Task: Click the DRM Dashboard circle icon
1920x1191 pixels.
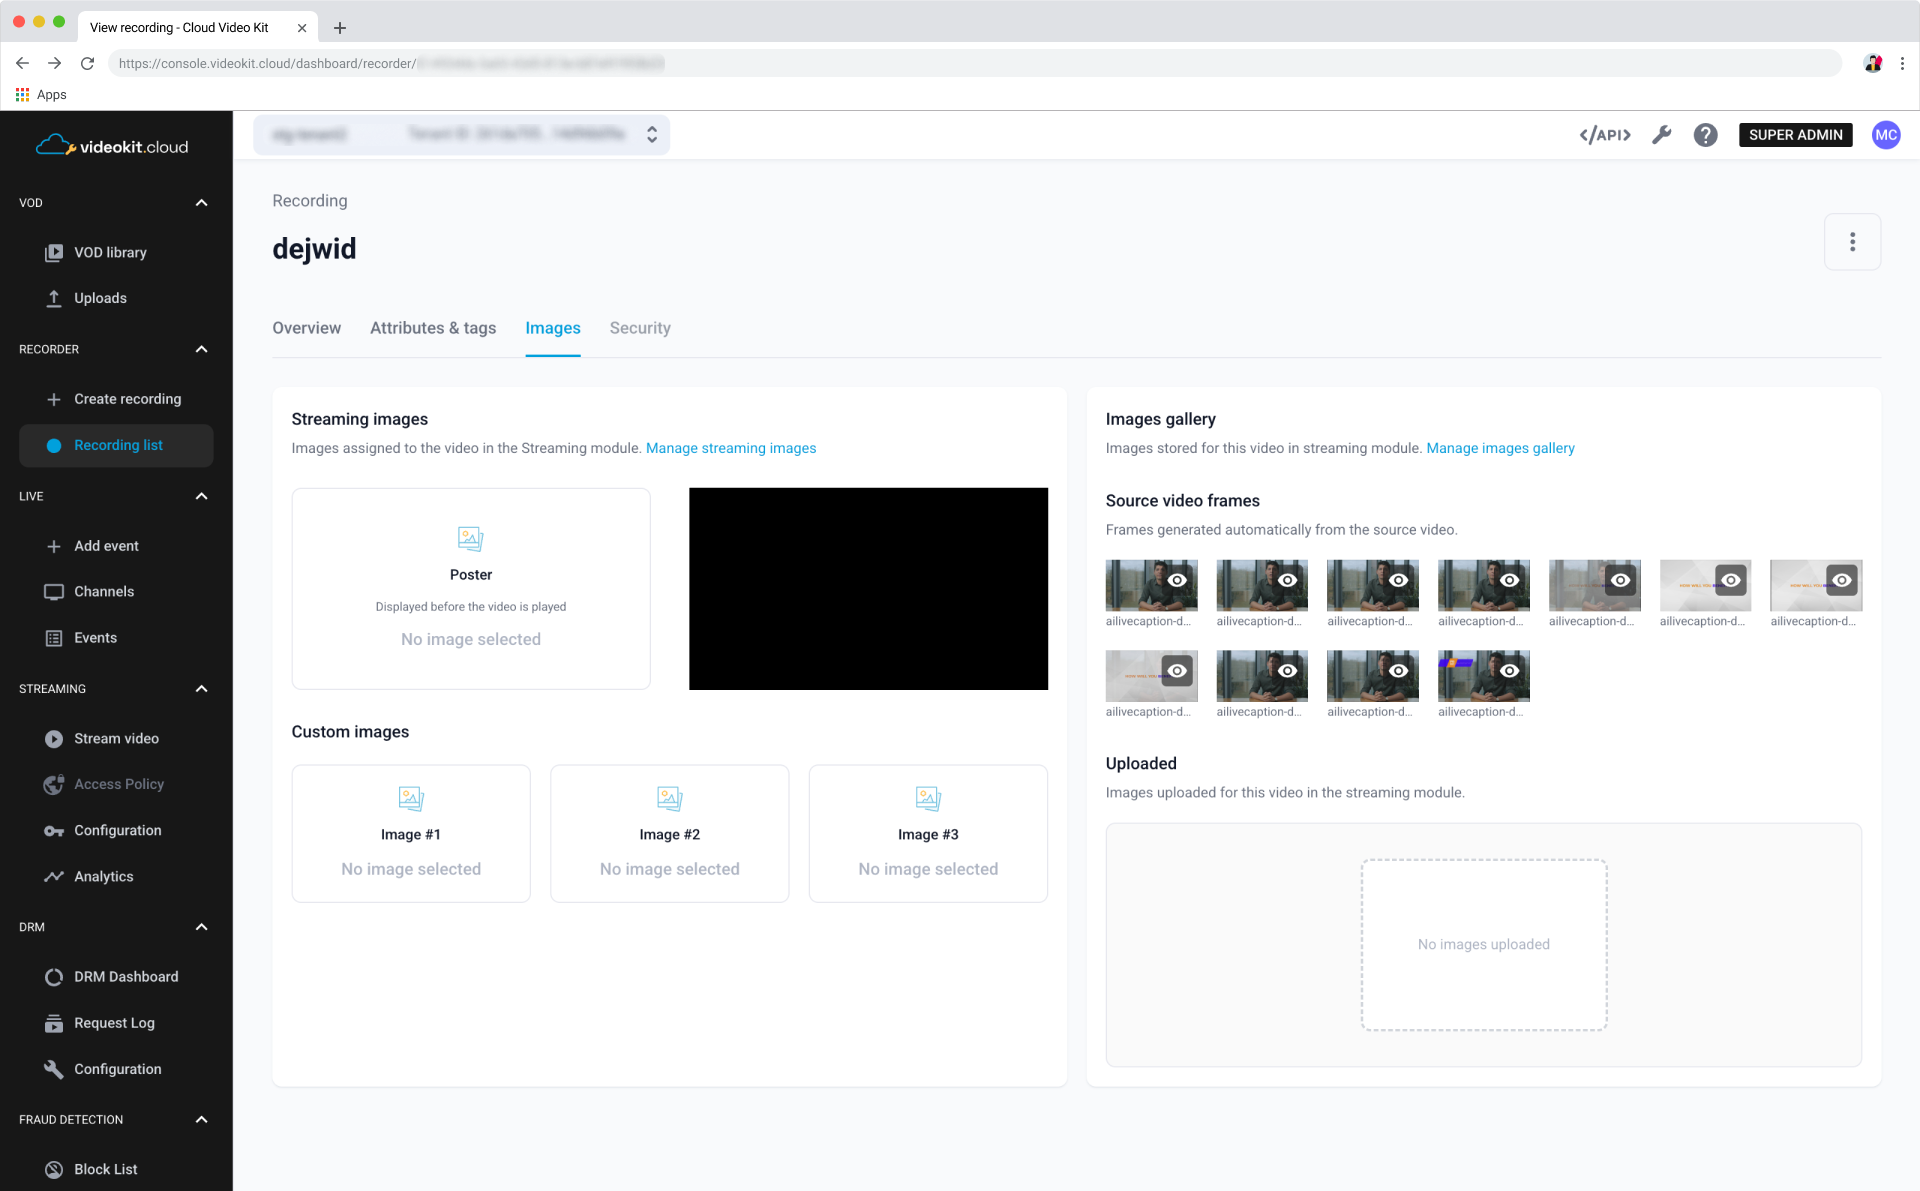Action: pyautogui.click(x=54, y=977)
